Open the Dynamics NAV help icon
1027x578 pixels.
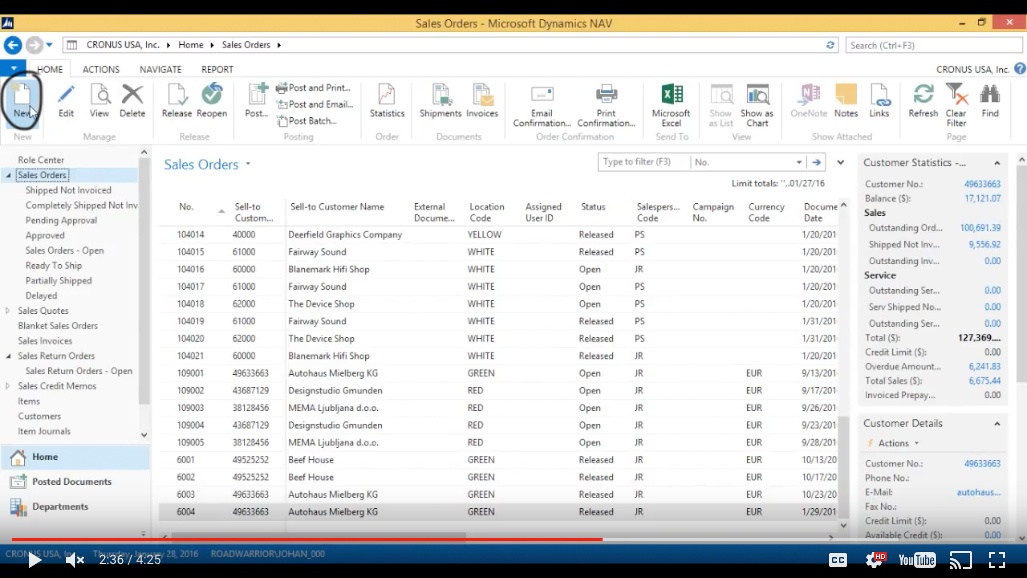(1020, 69)
